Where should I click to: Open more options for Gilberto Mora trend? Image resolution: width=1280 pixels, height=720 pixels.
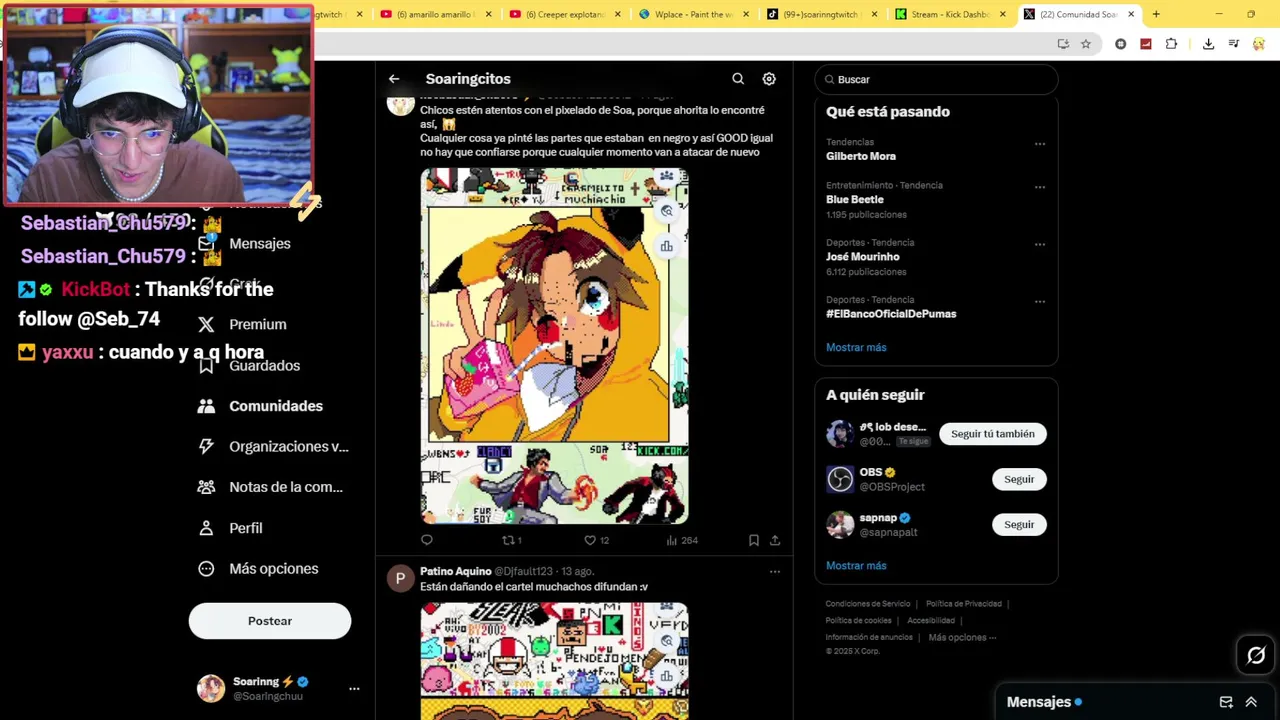pyautogui.click(x=1040, y=144)
